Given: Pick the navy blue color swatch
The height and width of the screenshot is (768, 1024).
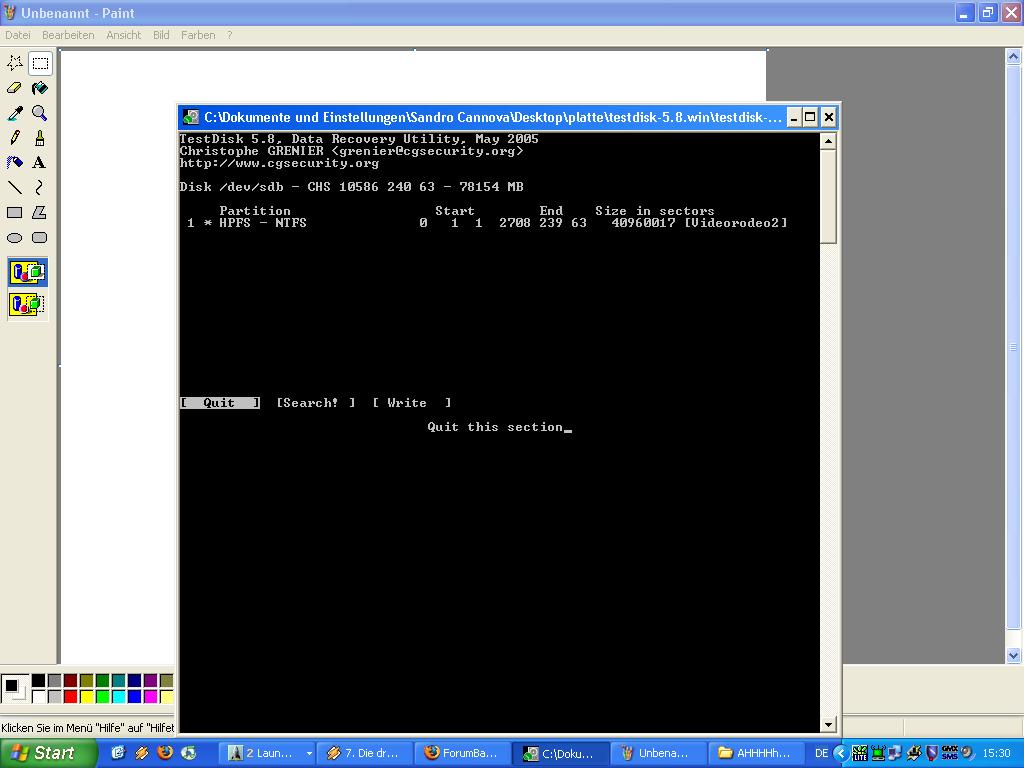Looking at the screenshot, I should (135, 680).
